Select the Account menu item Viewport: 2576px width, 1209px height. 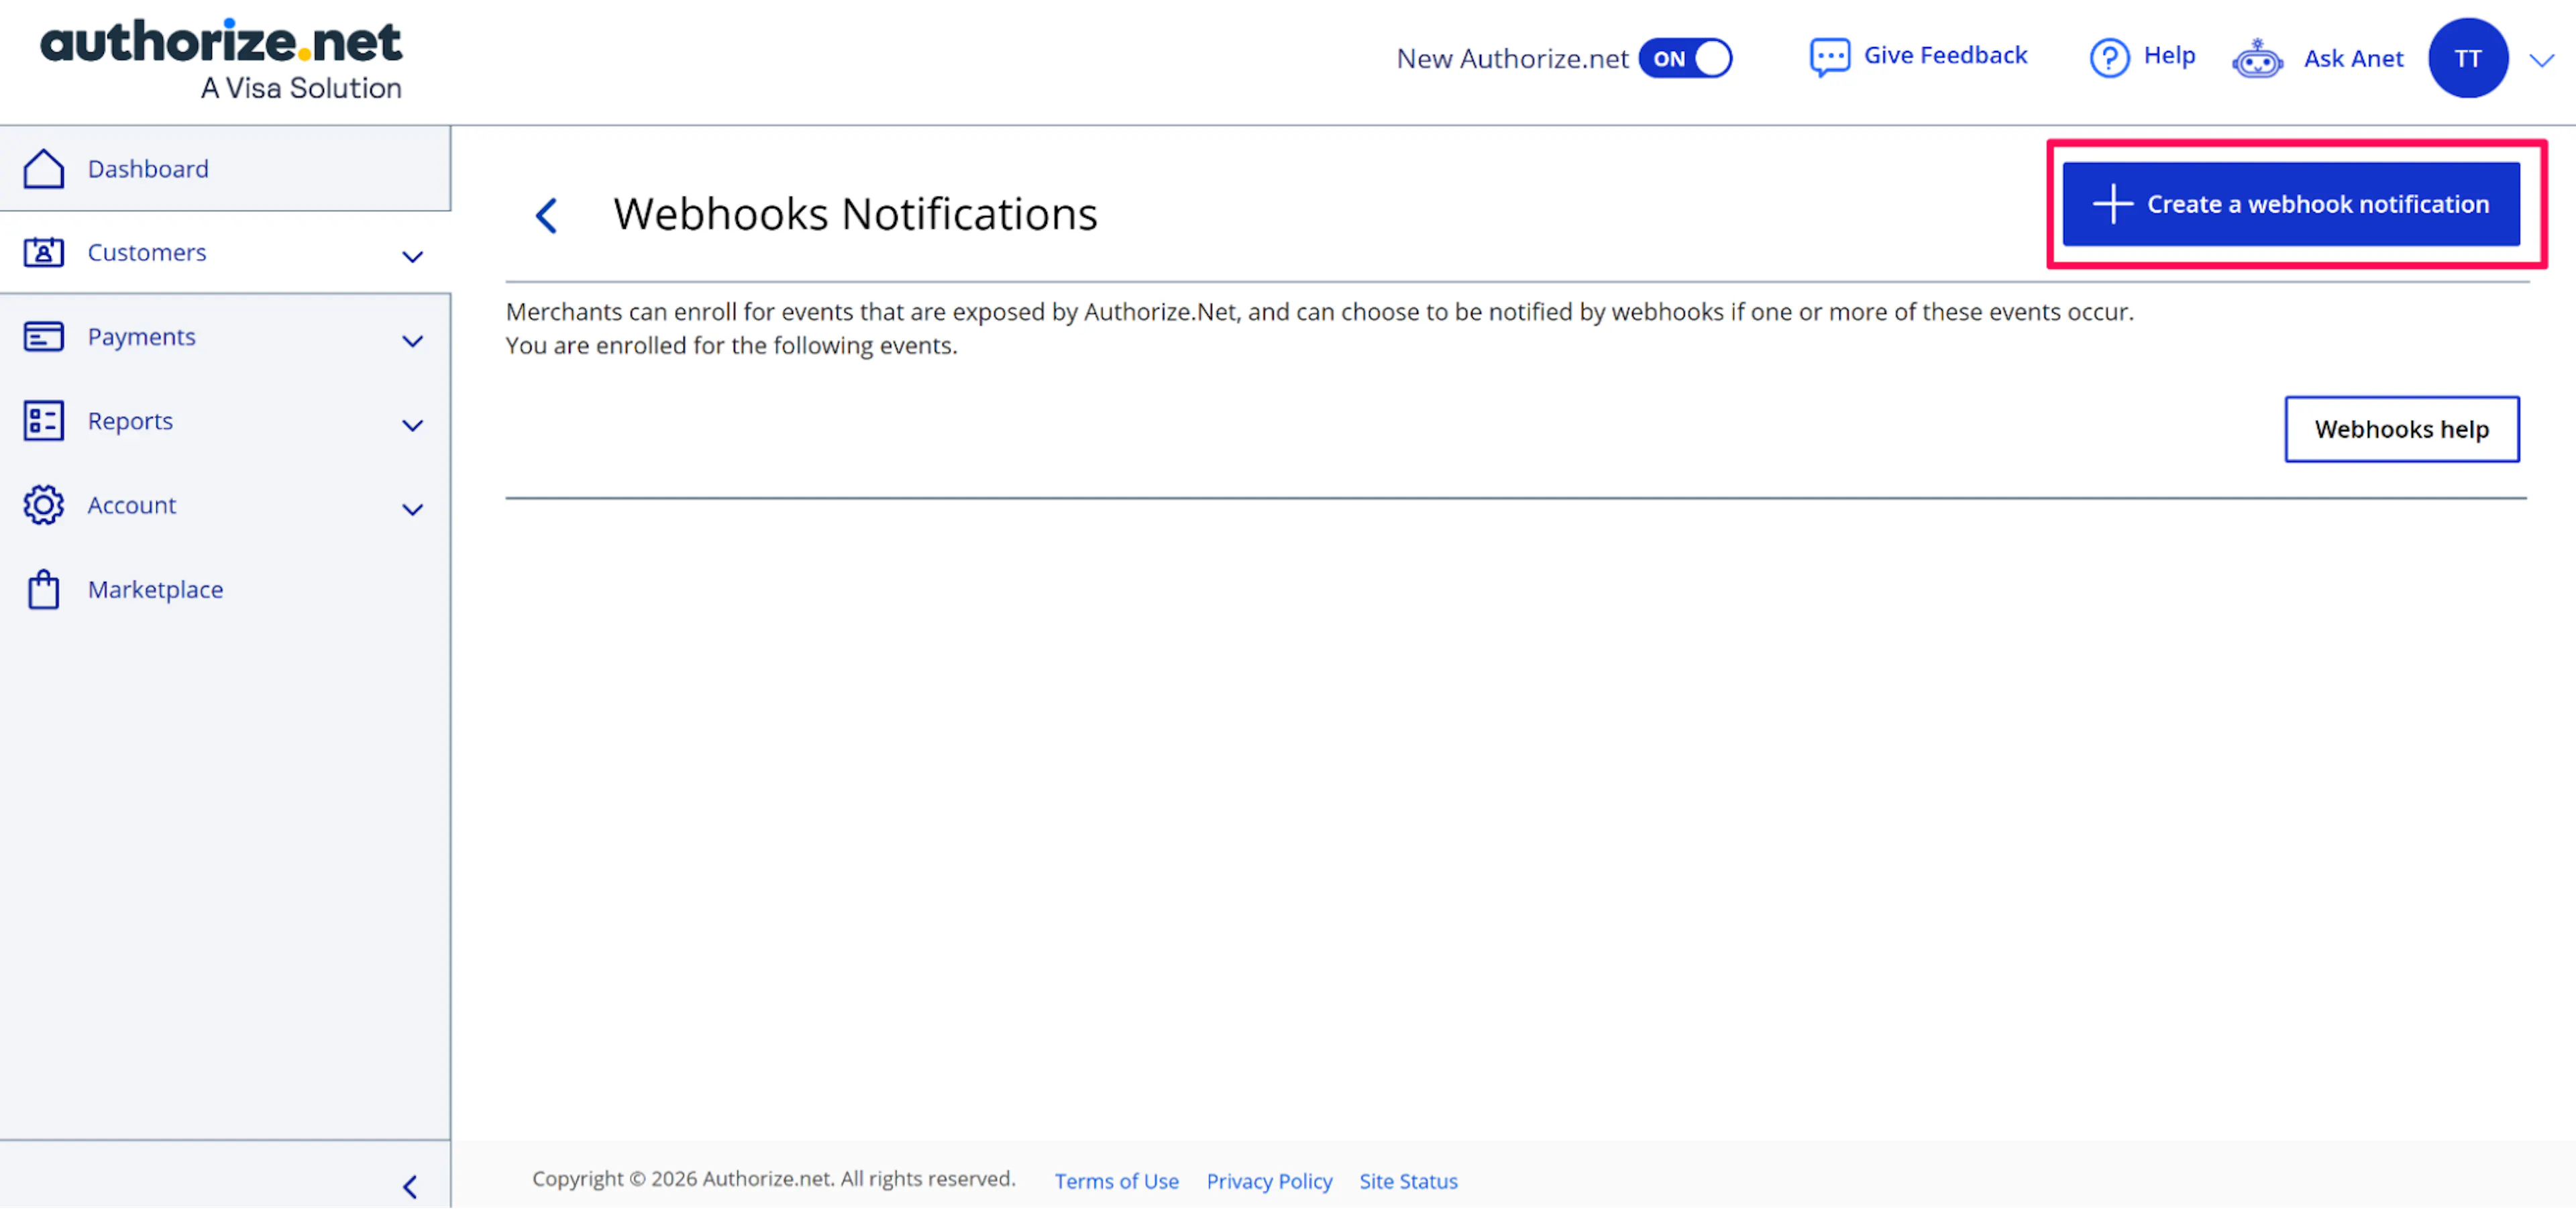tap(131, 505)
